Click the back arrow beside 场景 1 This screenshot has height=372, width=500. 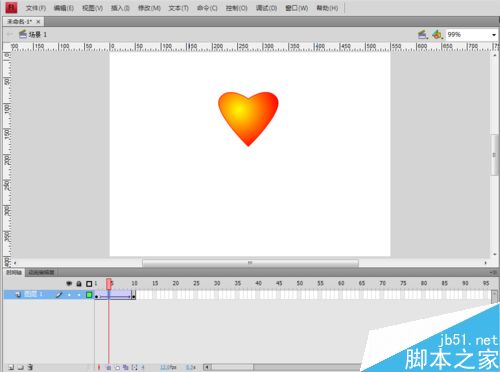pos(10,34)
